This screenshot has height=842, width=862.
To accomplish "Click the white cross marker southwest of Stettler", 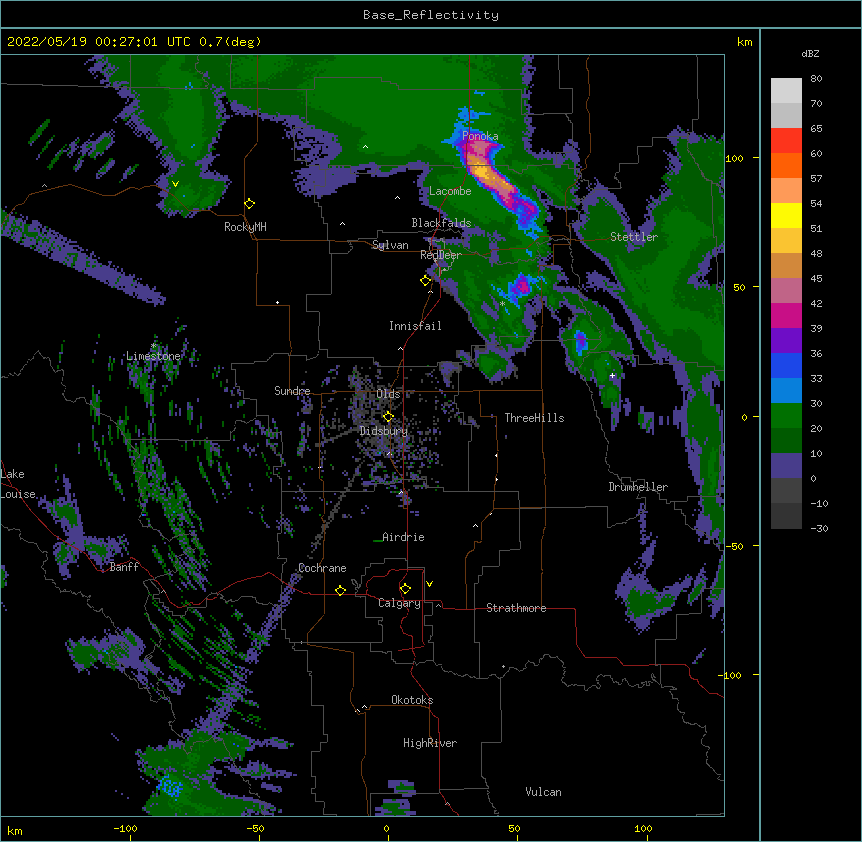I will pos(612,376).
